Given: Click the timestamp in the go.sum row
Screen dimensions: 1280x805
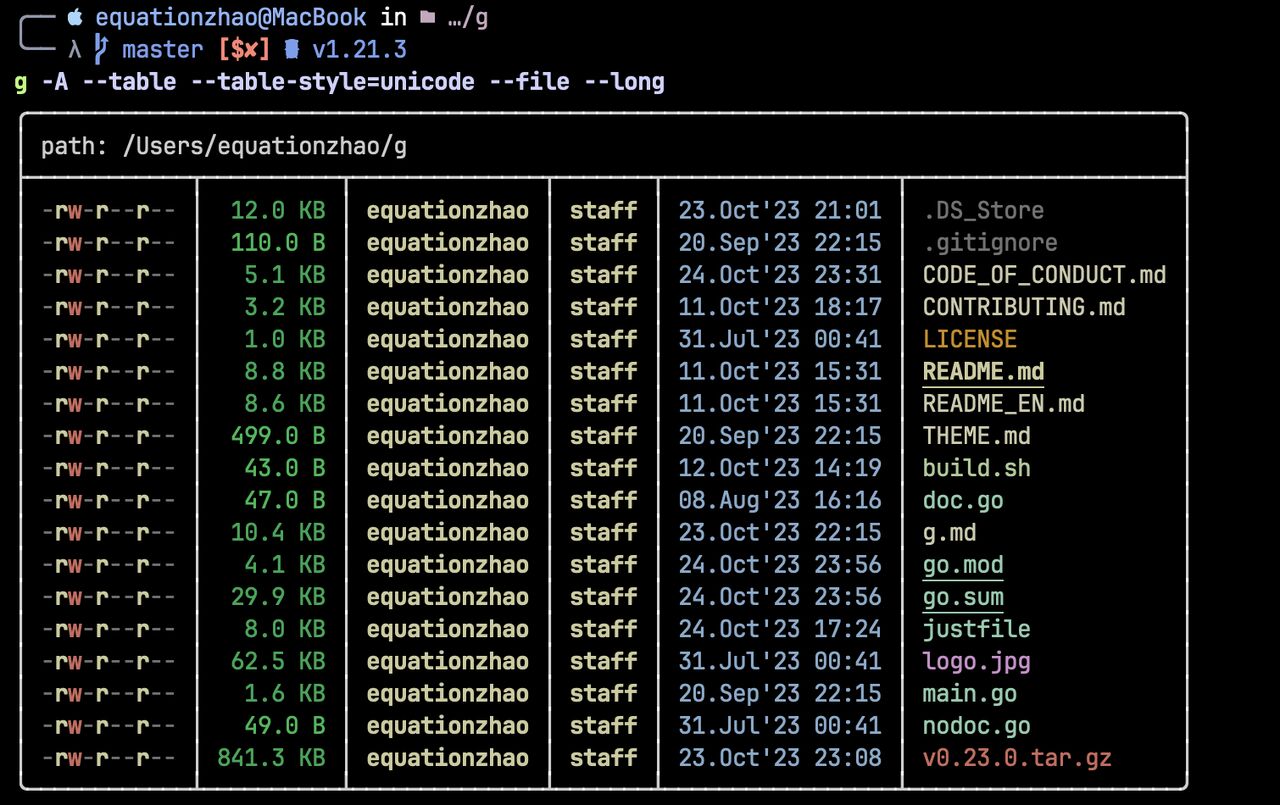Looking at the screenshot, I should coord(780,597).
